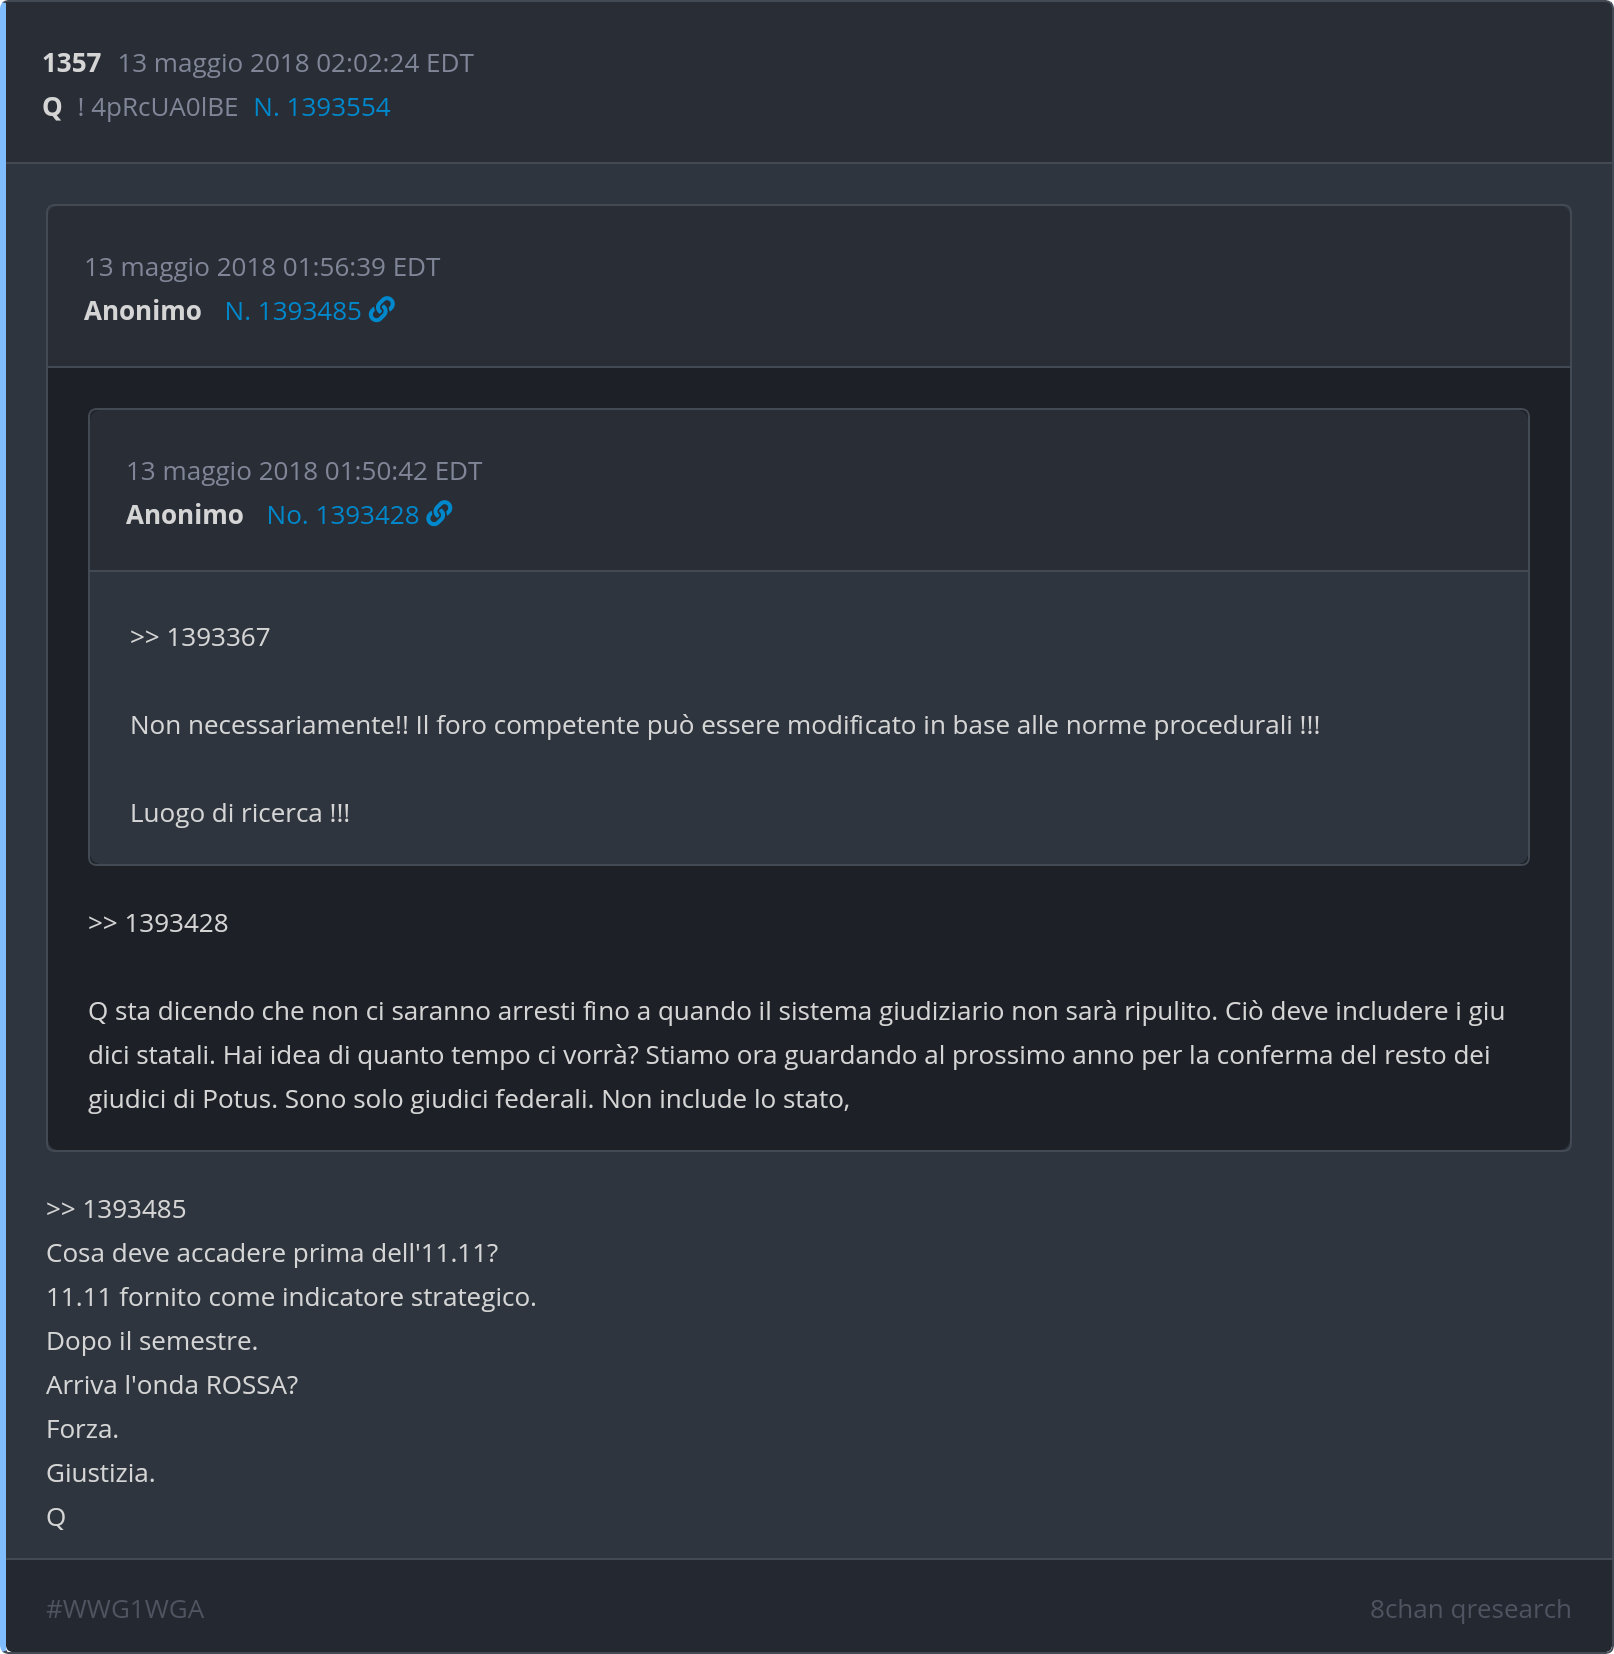The height and width of the screenshot is (1654, 1614).
Task: Click post number 1357 in the header
Action: point(72,63)
